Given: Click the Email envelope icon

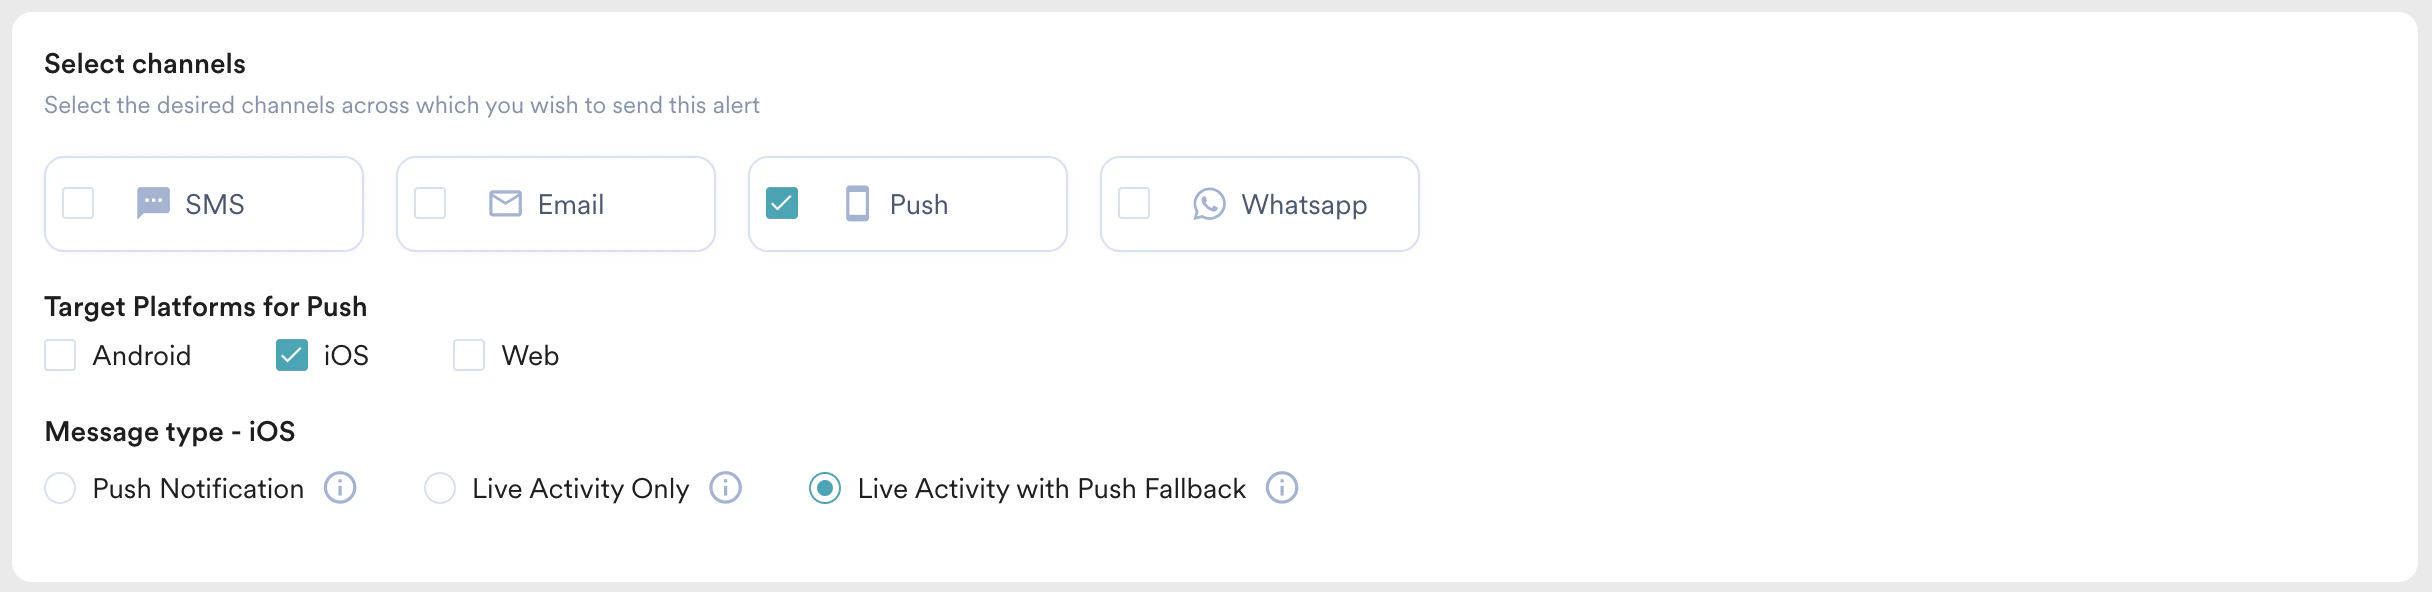Looking at the screenshot, I should pyautogui.click(x=504, y=204).
